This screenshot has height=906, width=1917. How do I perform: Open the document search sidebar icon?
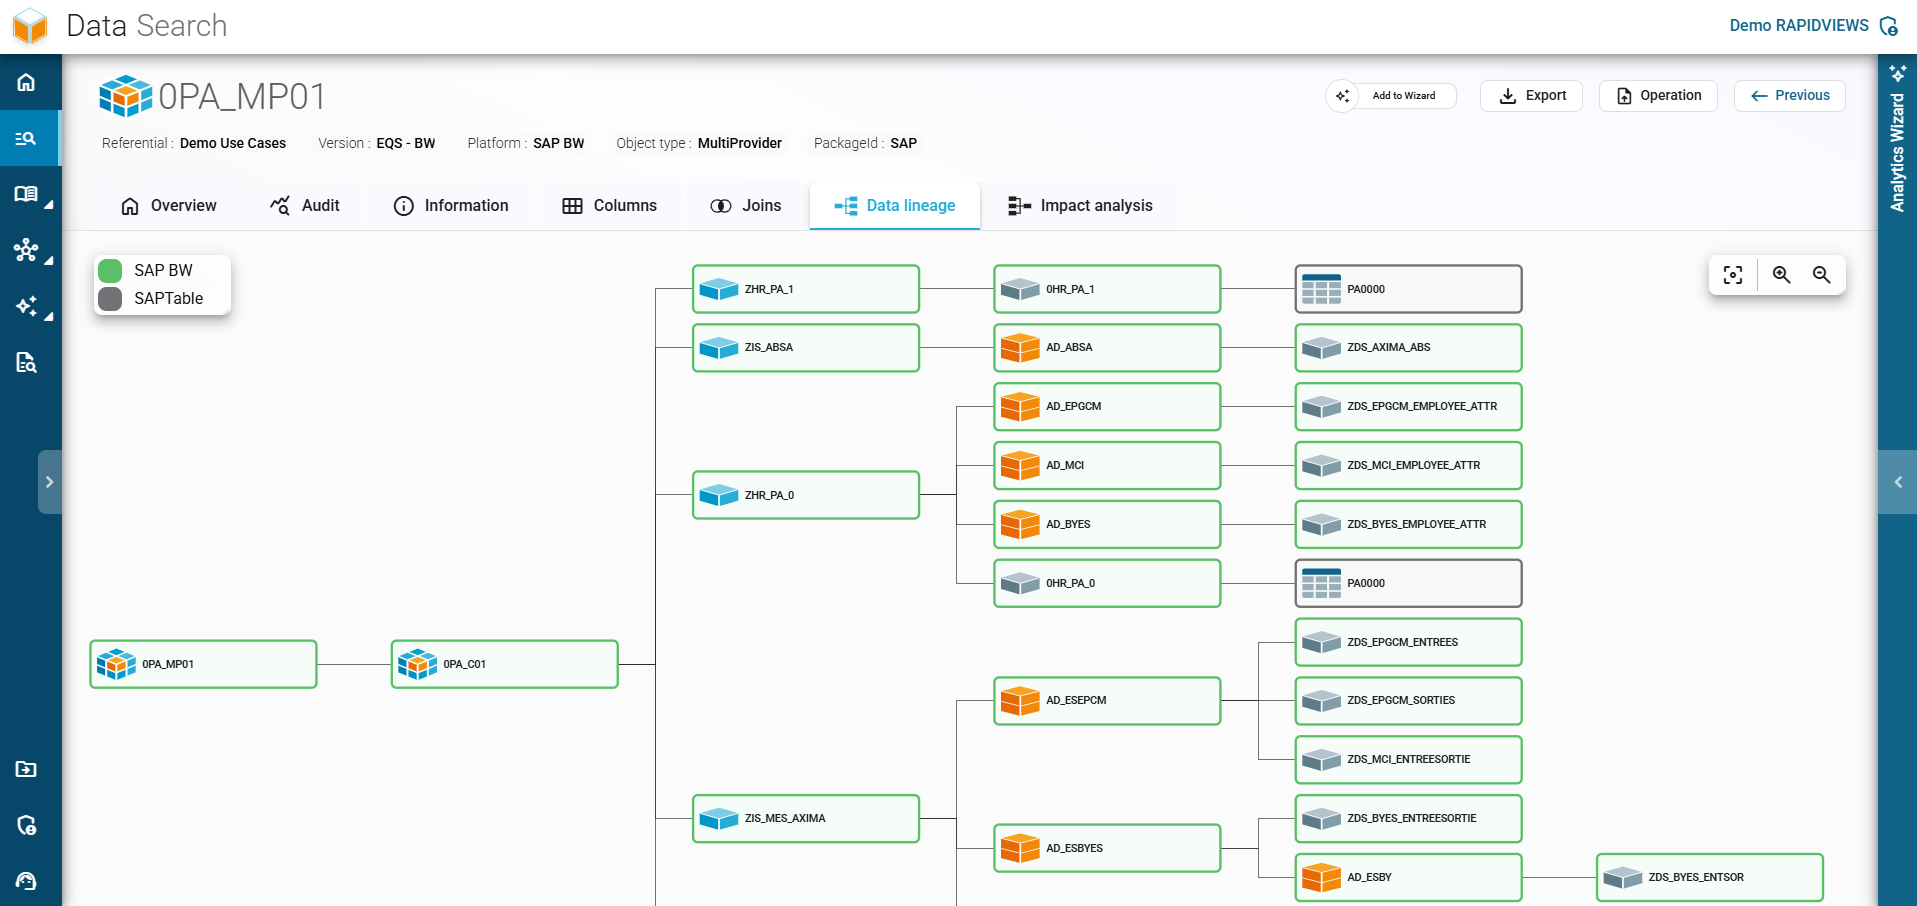[x=26, y=362]
